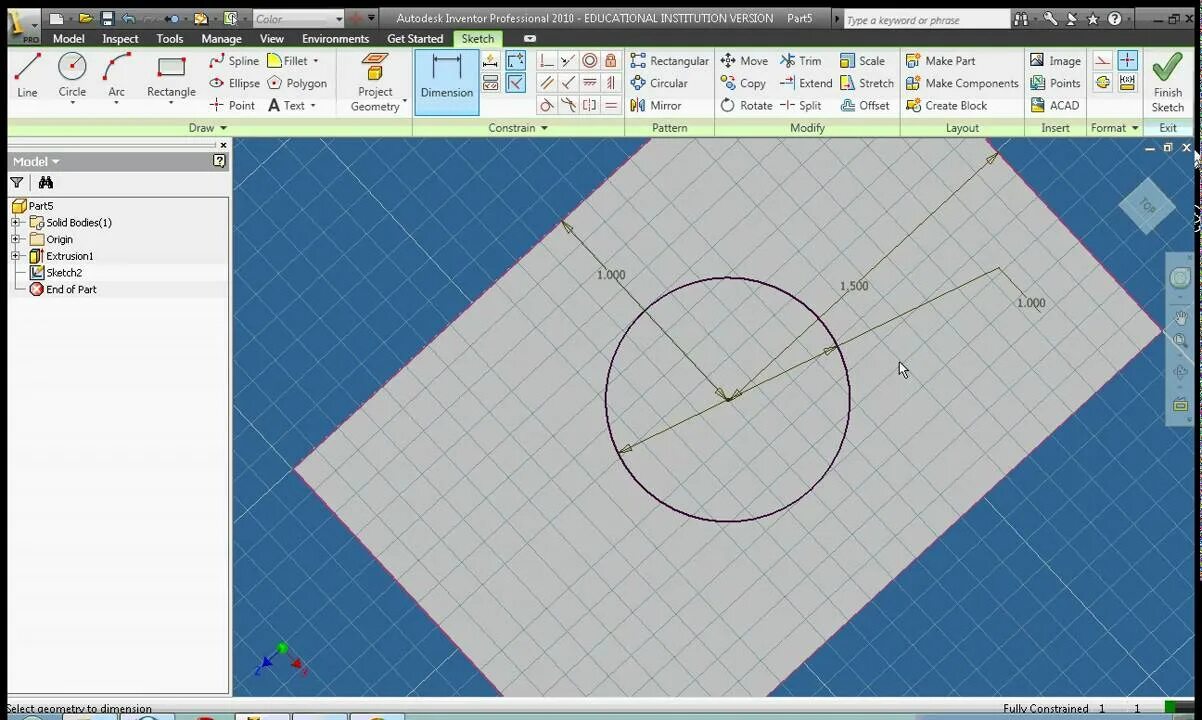Click the Save icon in quick access toolbar

tap(107, 18)
